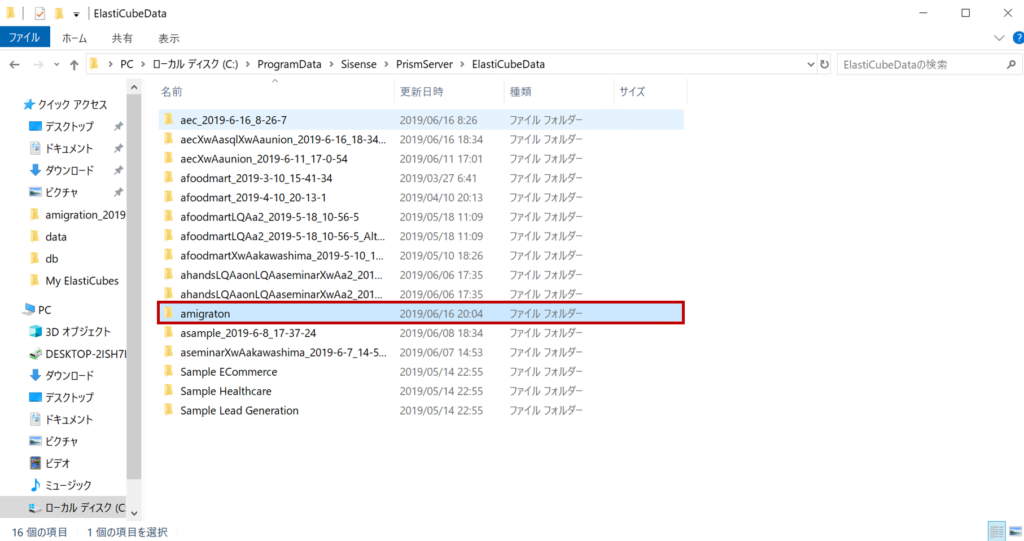The image size is (1024, 541).
Task: Click the navigation pane vertical scrollbar
Action: coord(133,300)
